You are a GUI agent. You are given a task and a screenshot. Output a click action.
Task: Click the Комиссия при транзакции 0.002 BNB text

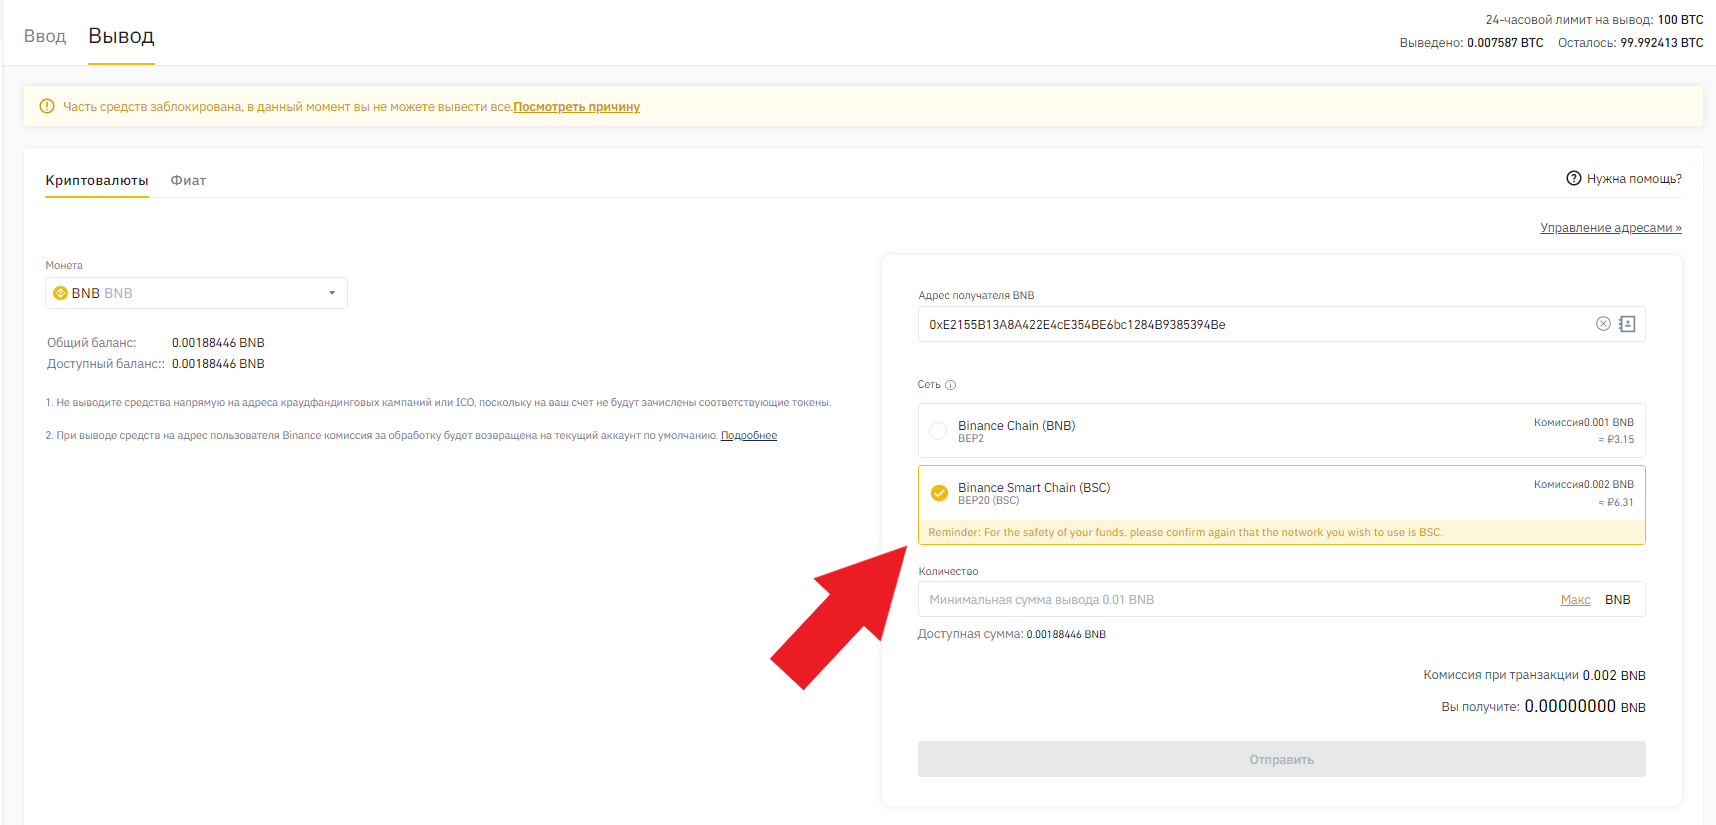pyautogui.click(x=1535, y=676)
